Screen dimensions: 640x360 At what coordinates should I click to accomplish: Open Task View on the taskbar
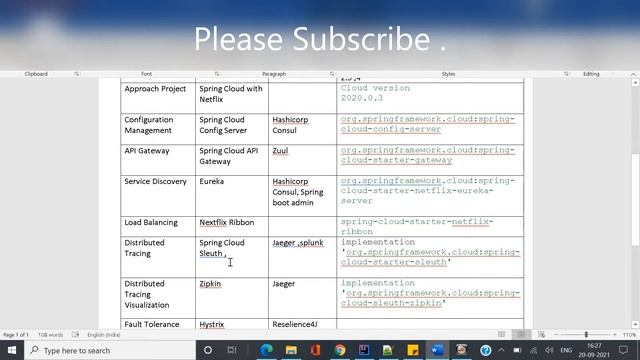coord(232,350)
